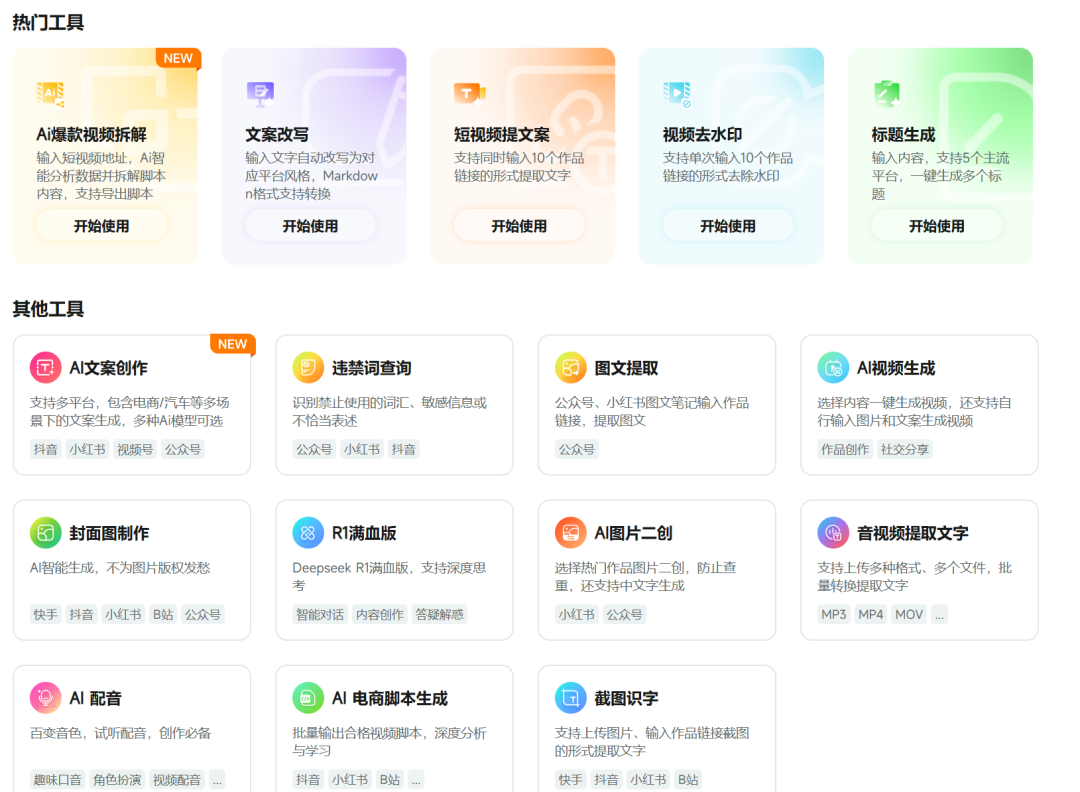Open the 图文提取 tool icon
This screenshot has width=1080, height=792.
pyautogui.click(x=572, y=367)
